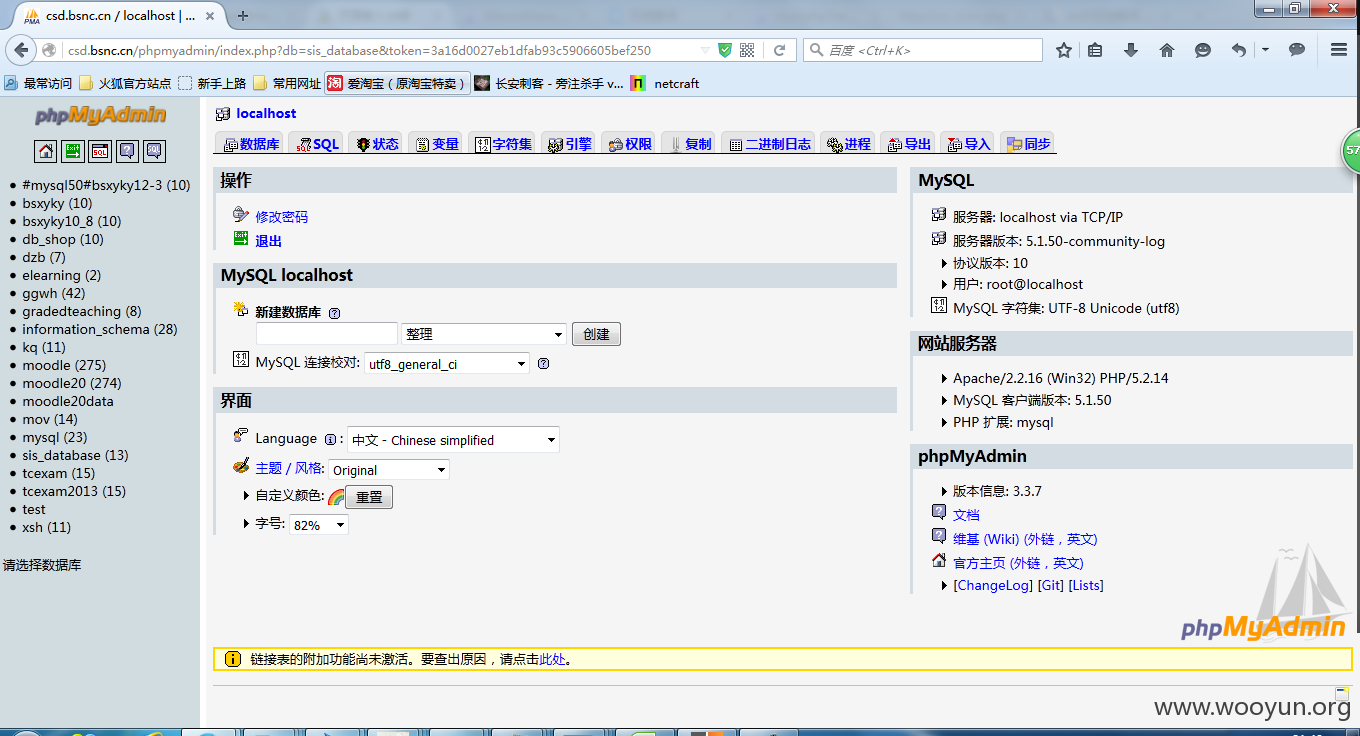Open the 引擎 engines tab

(x=569, y=144)
